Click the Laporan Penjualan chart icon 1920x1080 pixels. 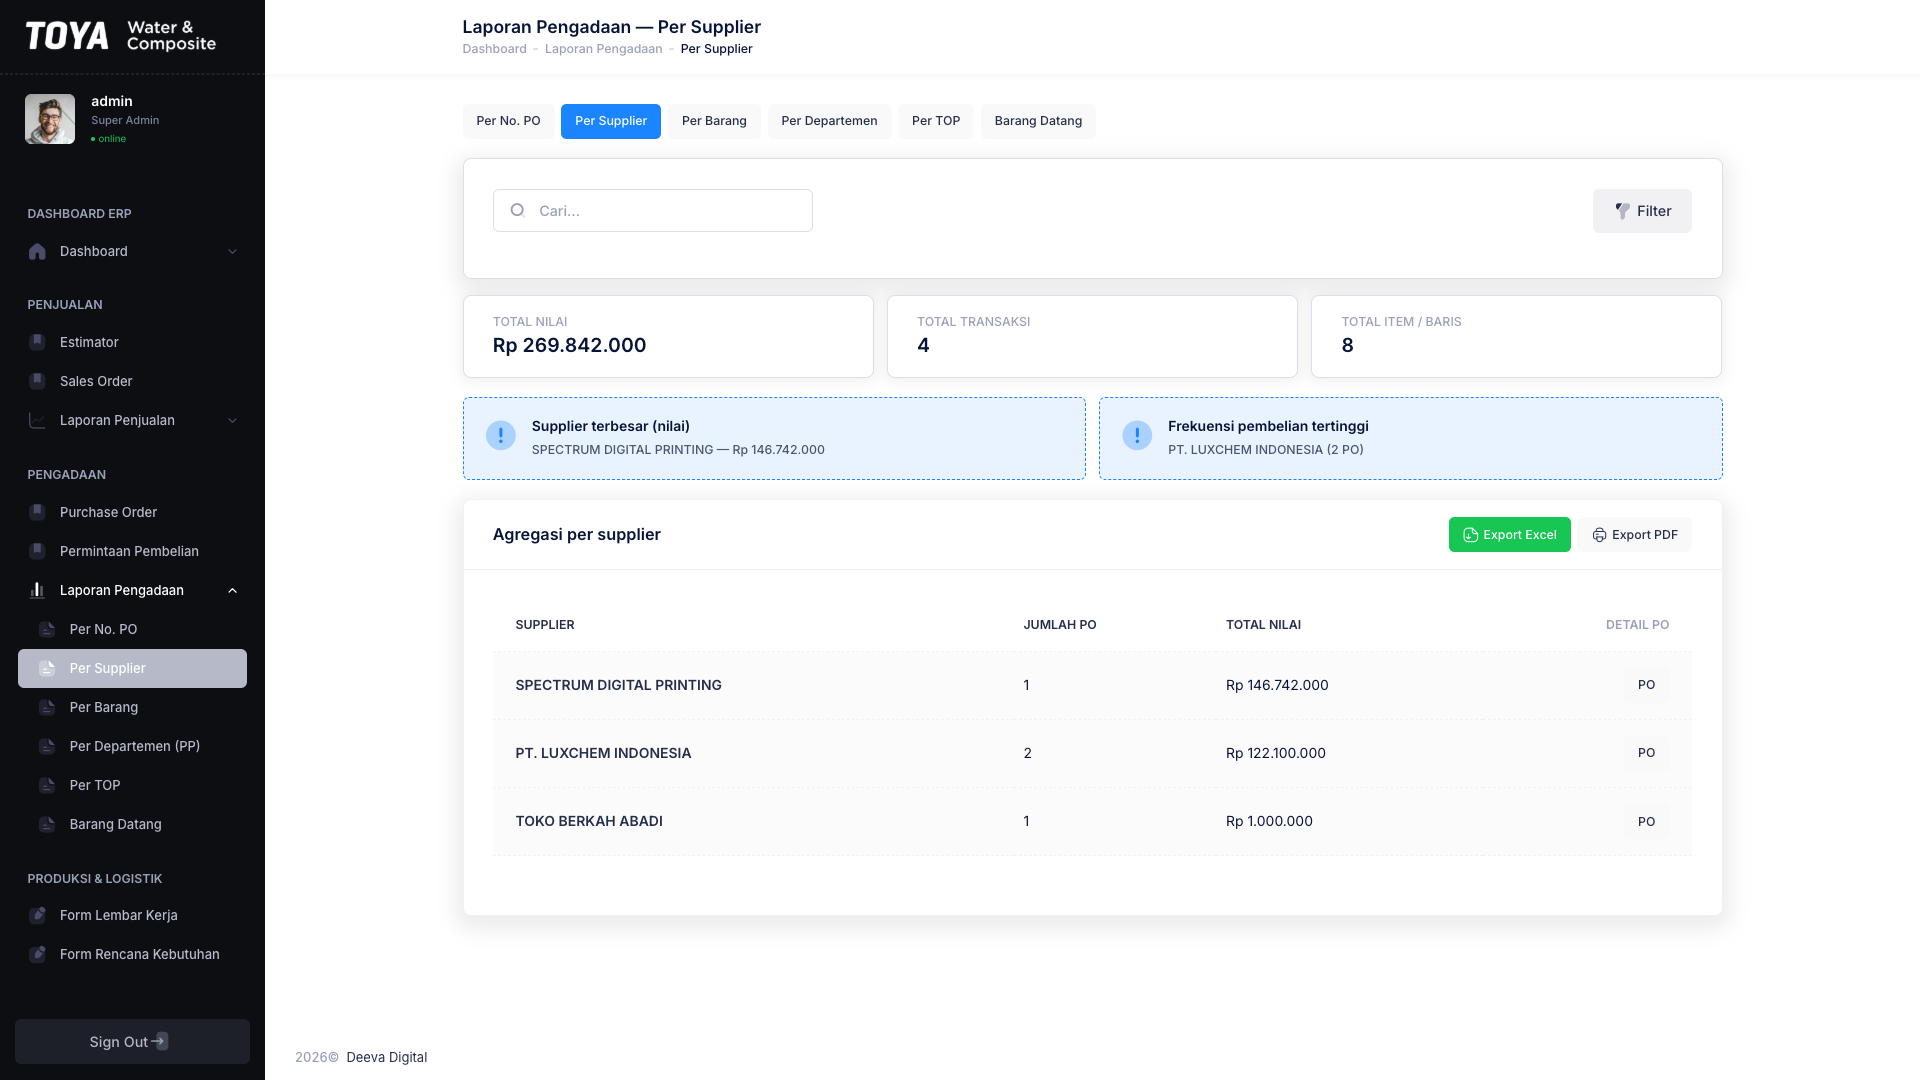(x=37, y=420)
